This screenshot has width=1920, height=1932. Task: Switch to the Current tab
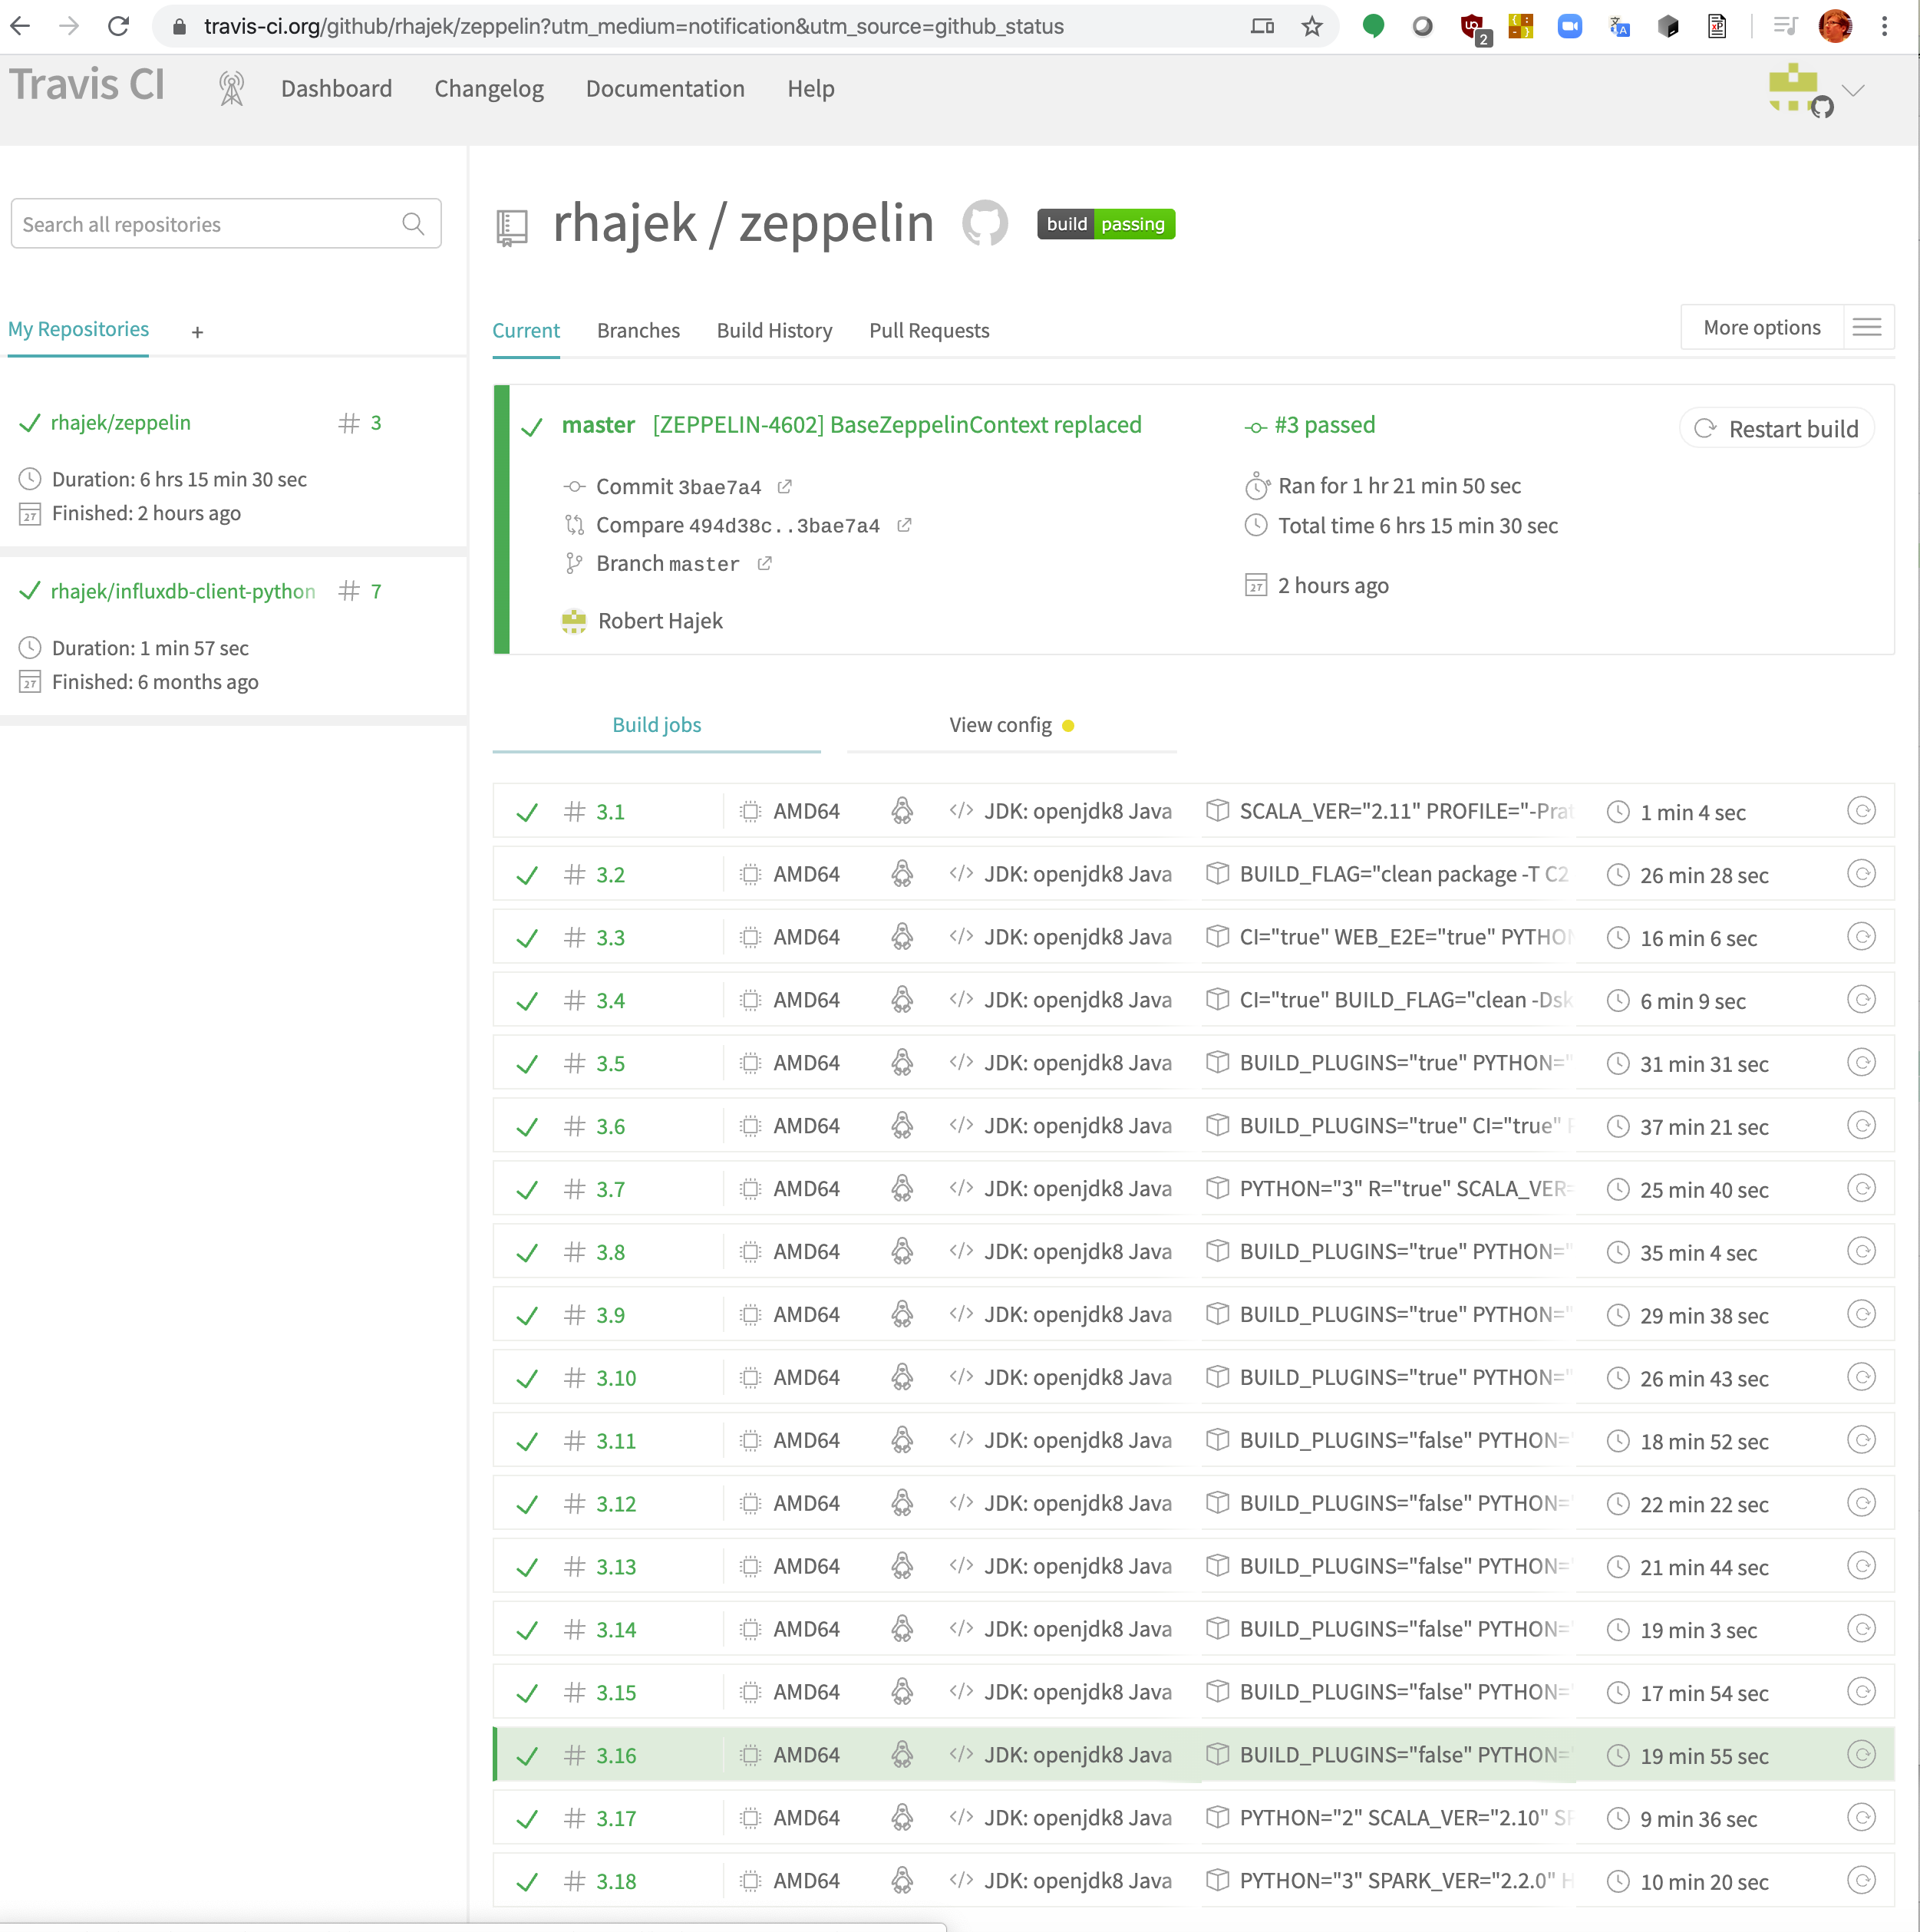pyautogui.click(x=526, y=331)
